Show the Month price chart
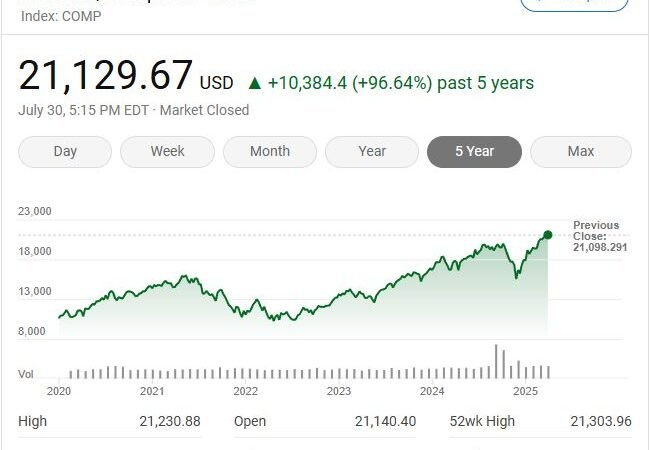The height and width of the screenshot is (450, 651). tap(270, 152)
